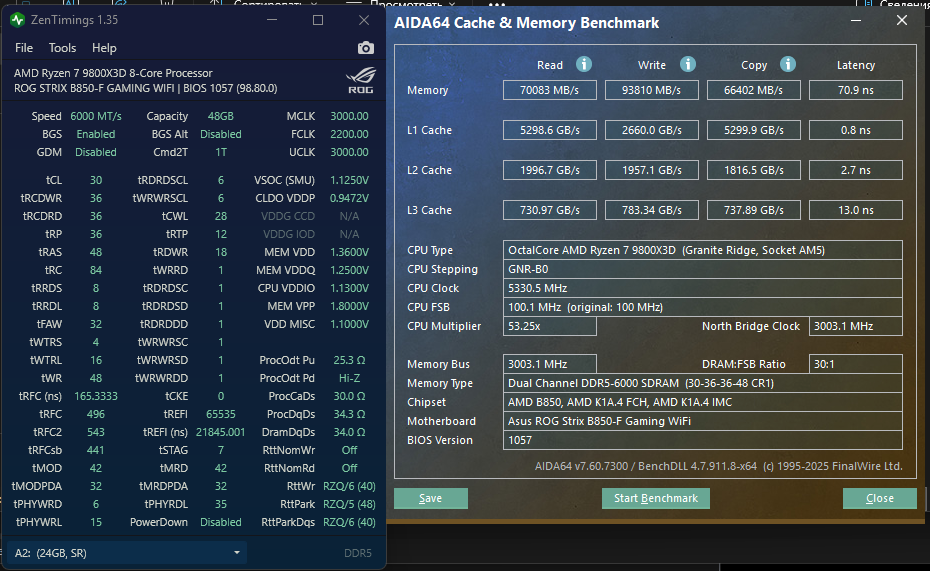Expand the A2: (24GB, SR) DIMM dropdown
Screen dimensions: 930x571
pos(237,552)
